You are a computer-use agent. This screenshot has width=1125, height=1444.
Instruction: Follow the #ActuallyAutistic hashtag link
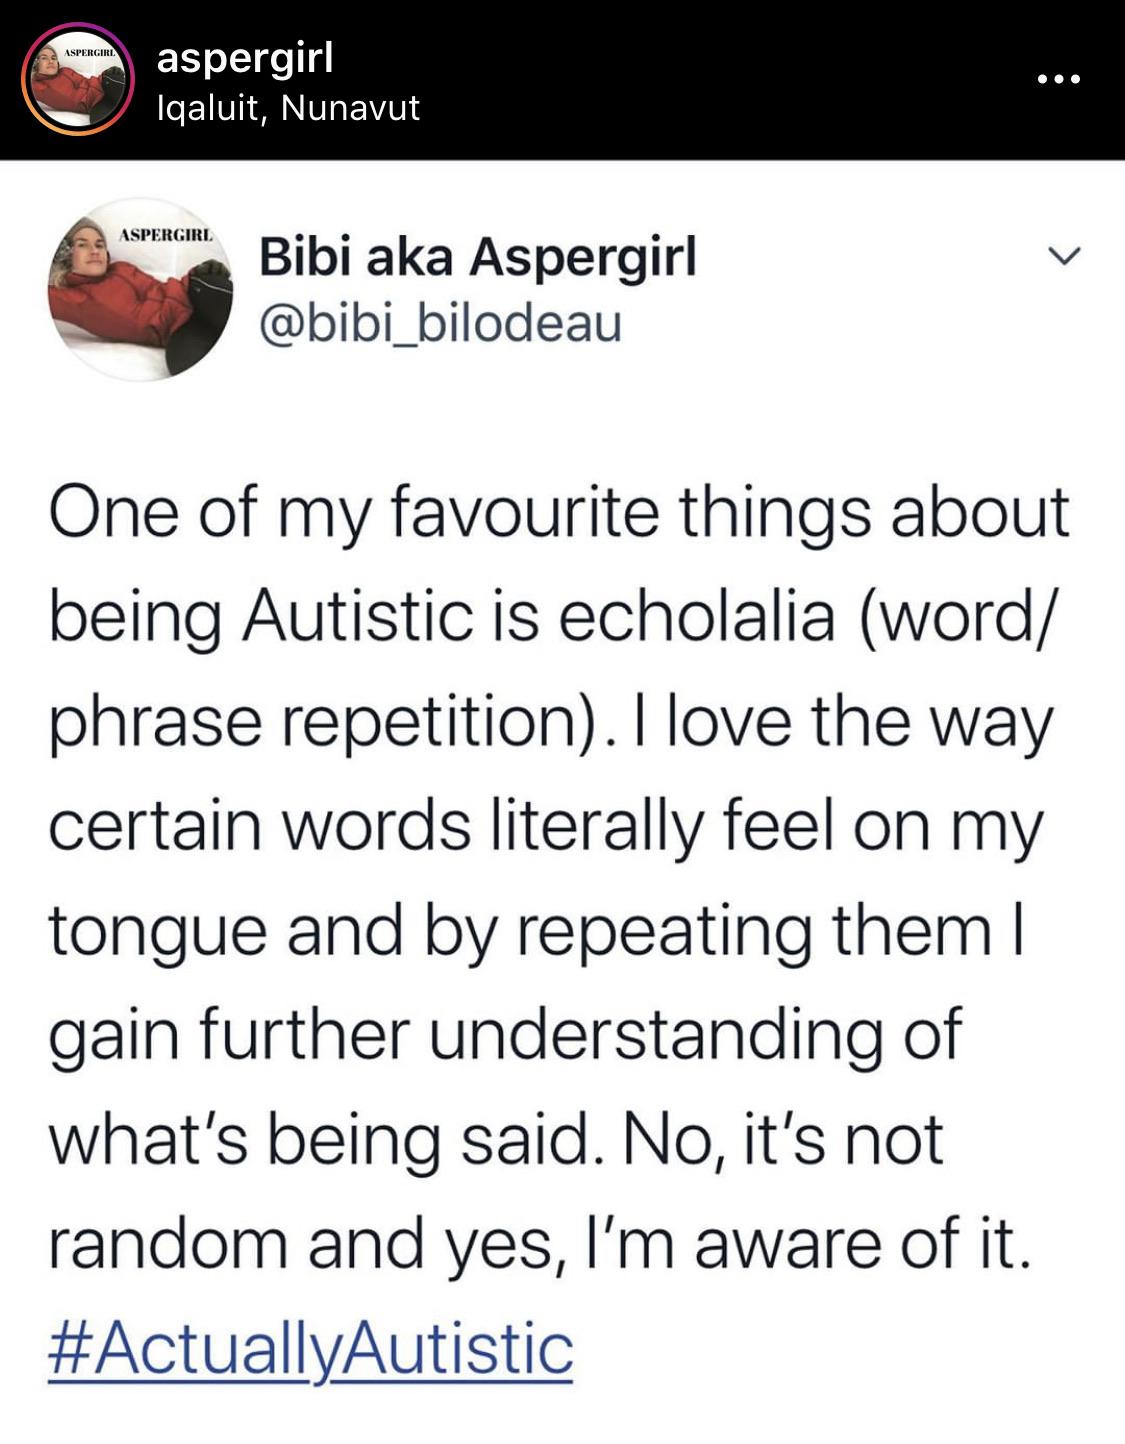(310, 1348)
